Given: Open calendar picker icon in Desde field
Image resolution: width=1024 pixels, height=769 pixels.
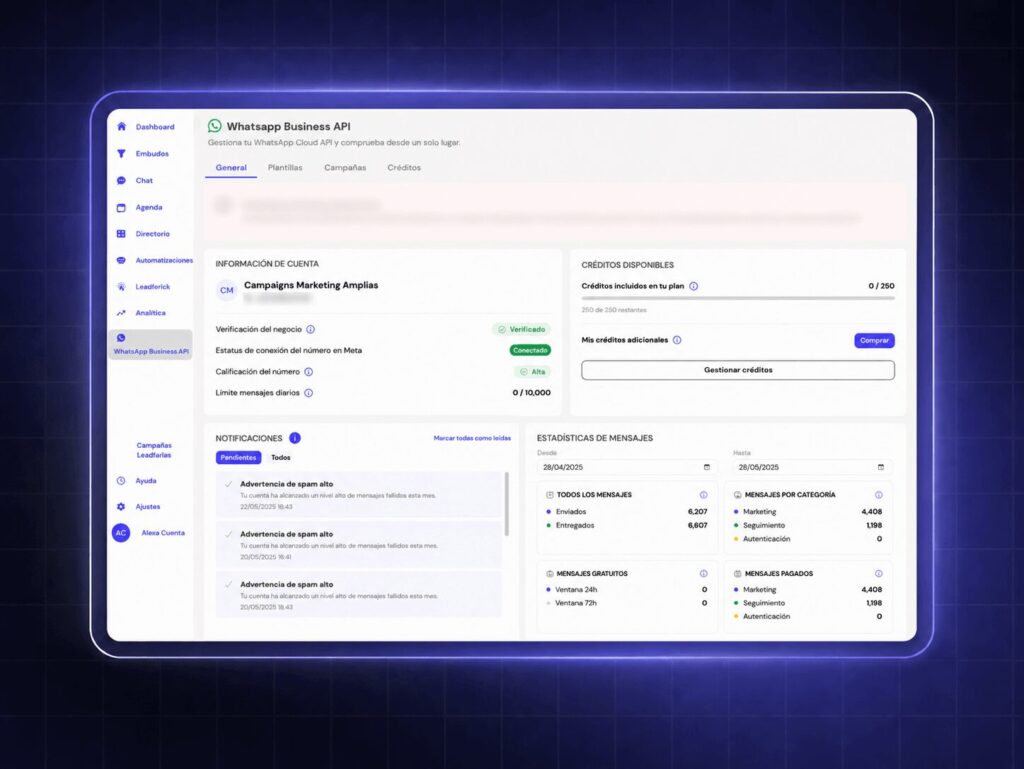Looking at the screenshot, I should pos(707,467).
